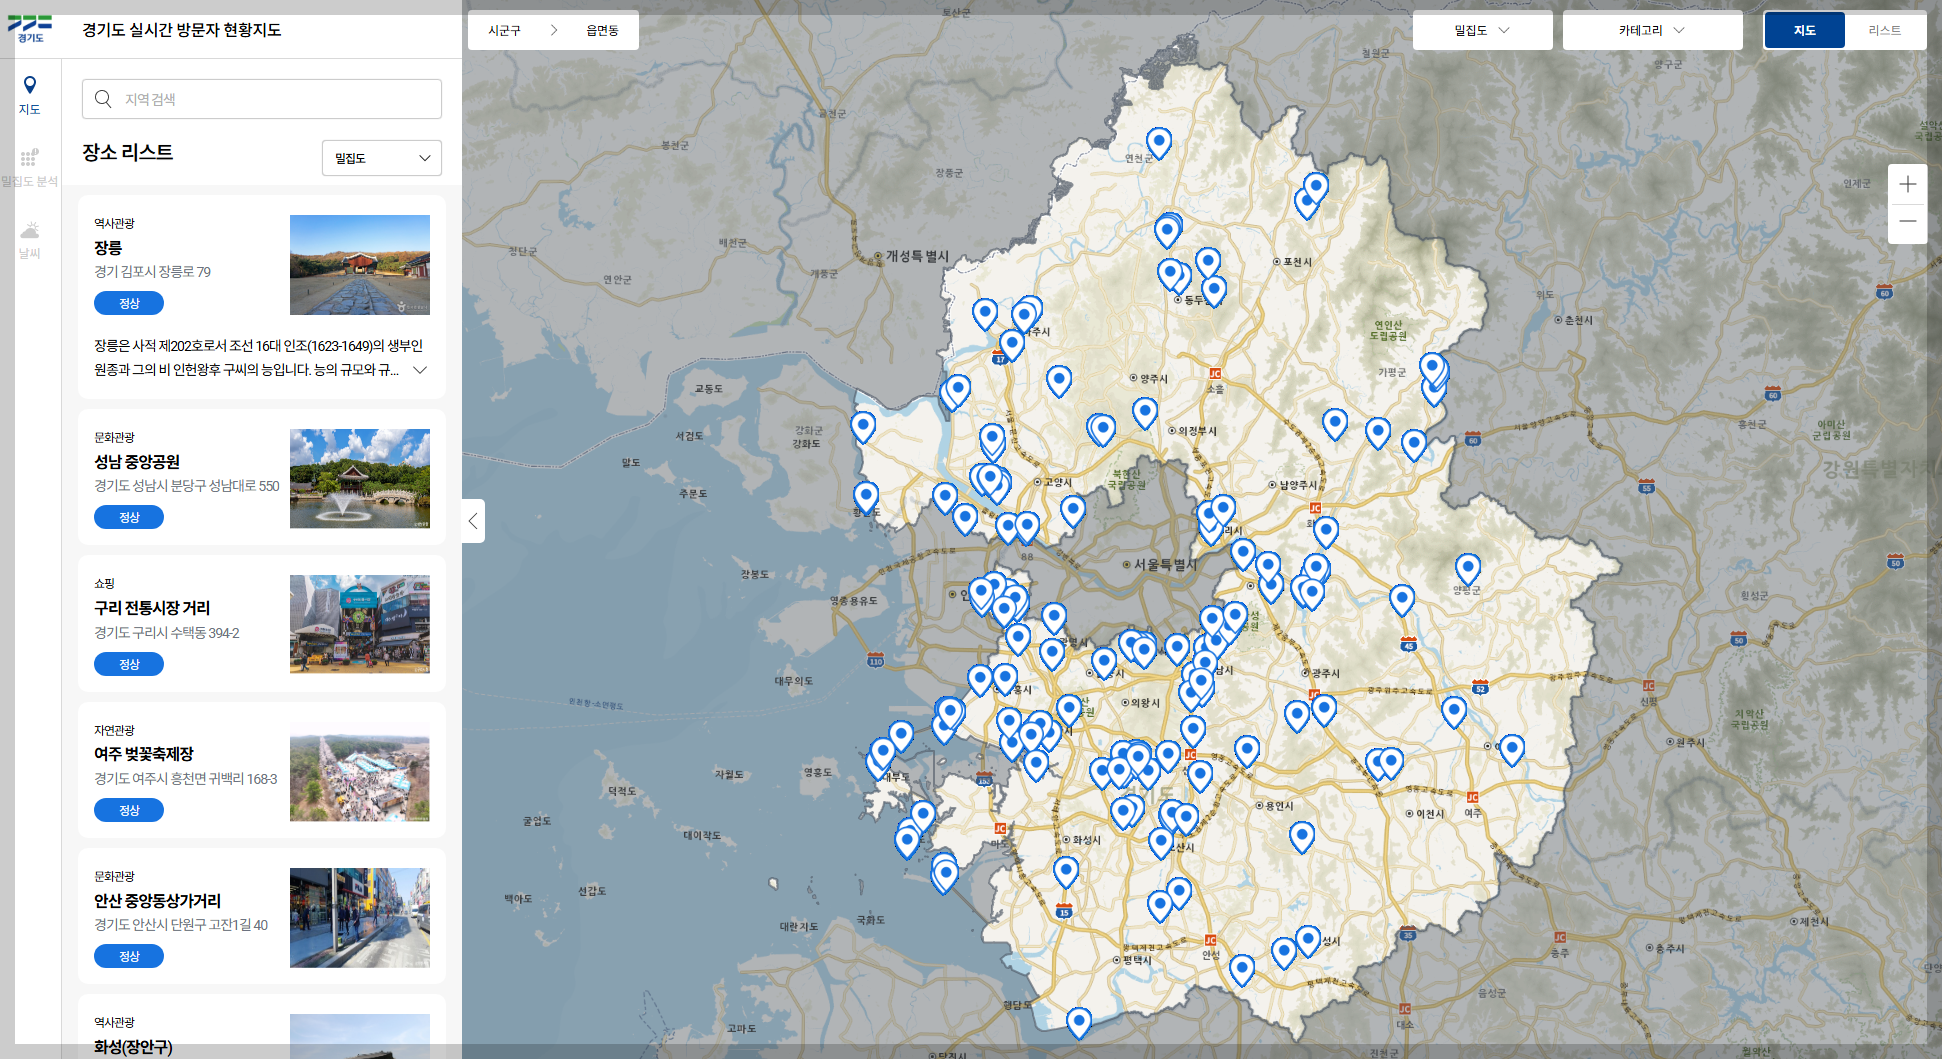Open the 날씨 weather sidebar icon
1942x1059 pixels.
30,240
